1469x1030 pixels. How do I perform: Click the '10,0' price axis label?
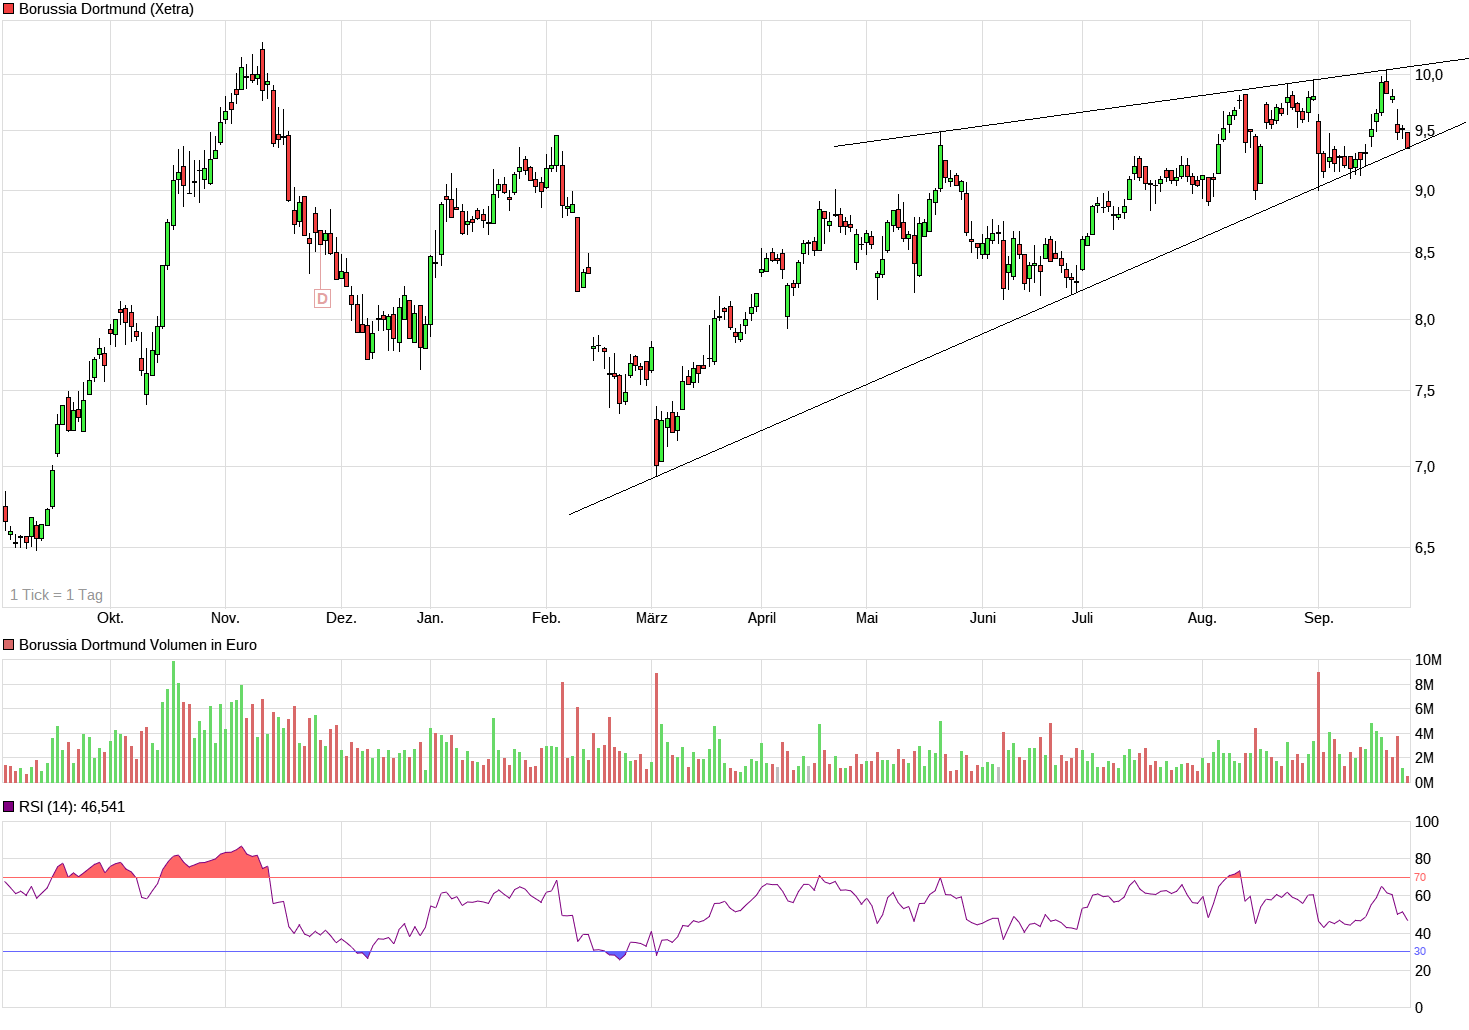[1429, 75]
